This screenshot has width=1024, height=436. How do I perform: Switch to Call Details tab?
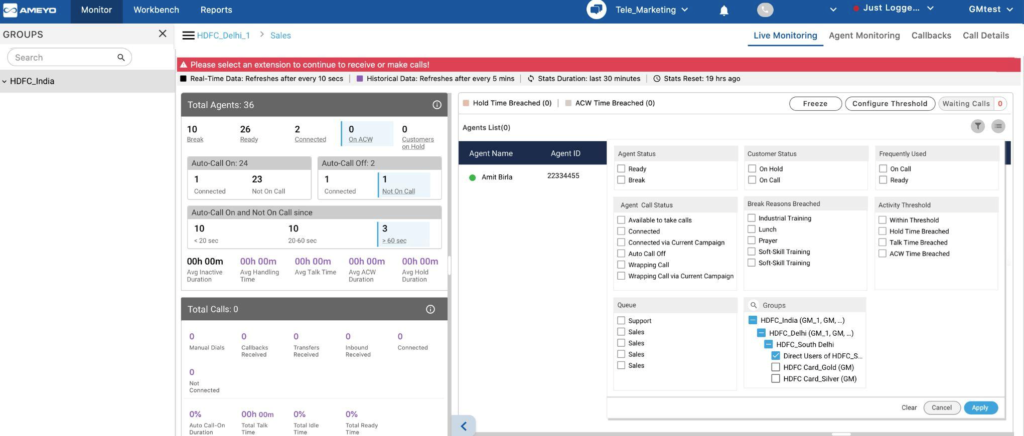click(x=986, y=36)
